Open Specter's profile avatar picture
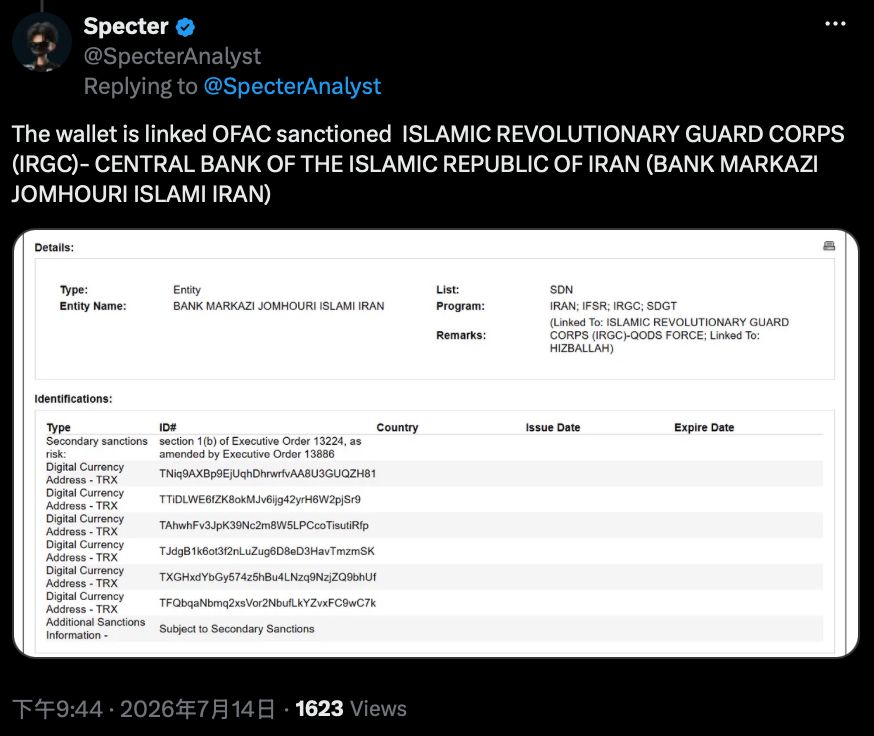874x736 pixels. 42,42
